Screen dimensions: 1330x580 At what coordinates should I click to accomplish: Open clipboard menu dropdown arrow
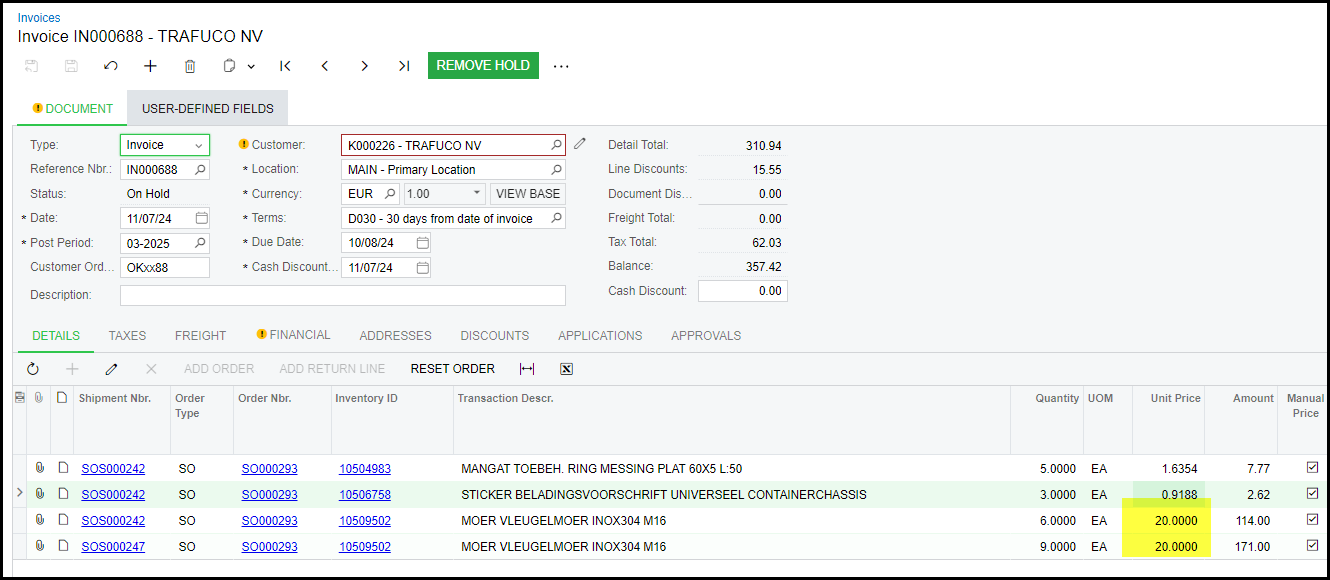point(250,66)
